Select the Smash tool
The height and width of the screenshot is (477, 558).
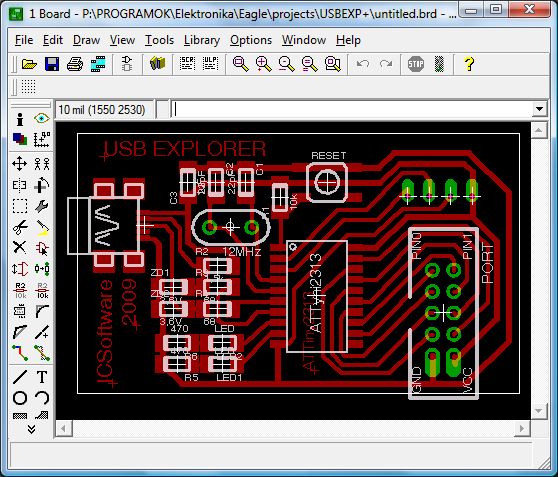point(20,311)
